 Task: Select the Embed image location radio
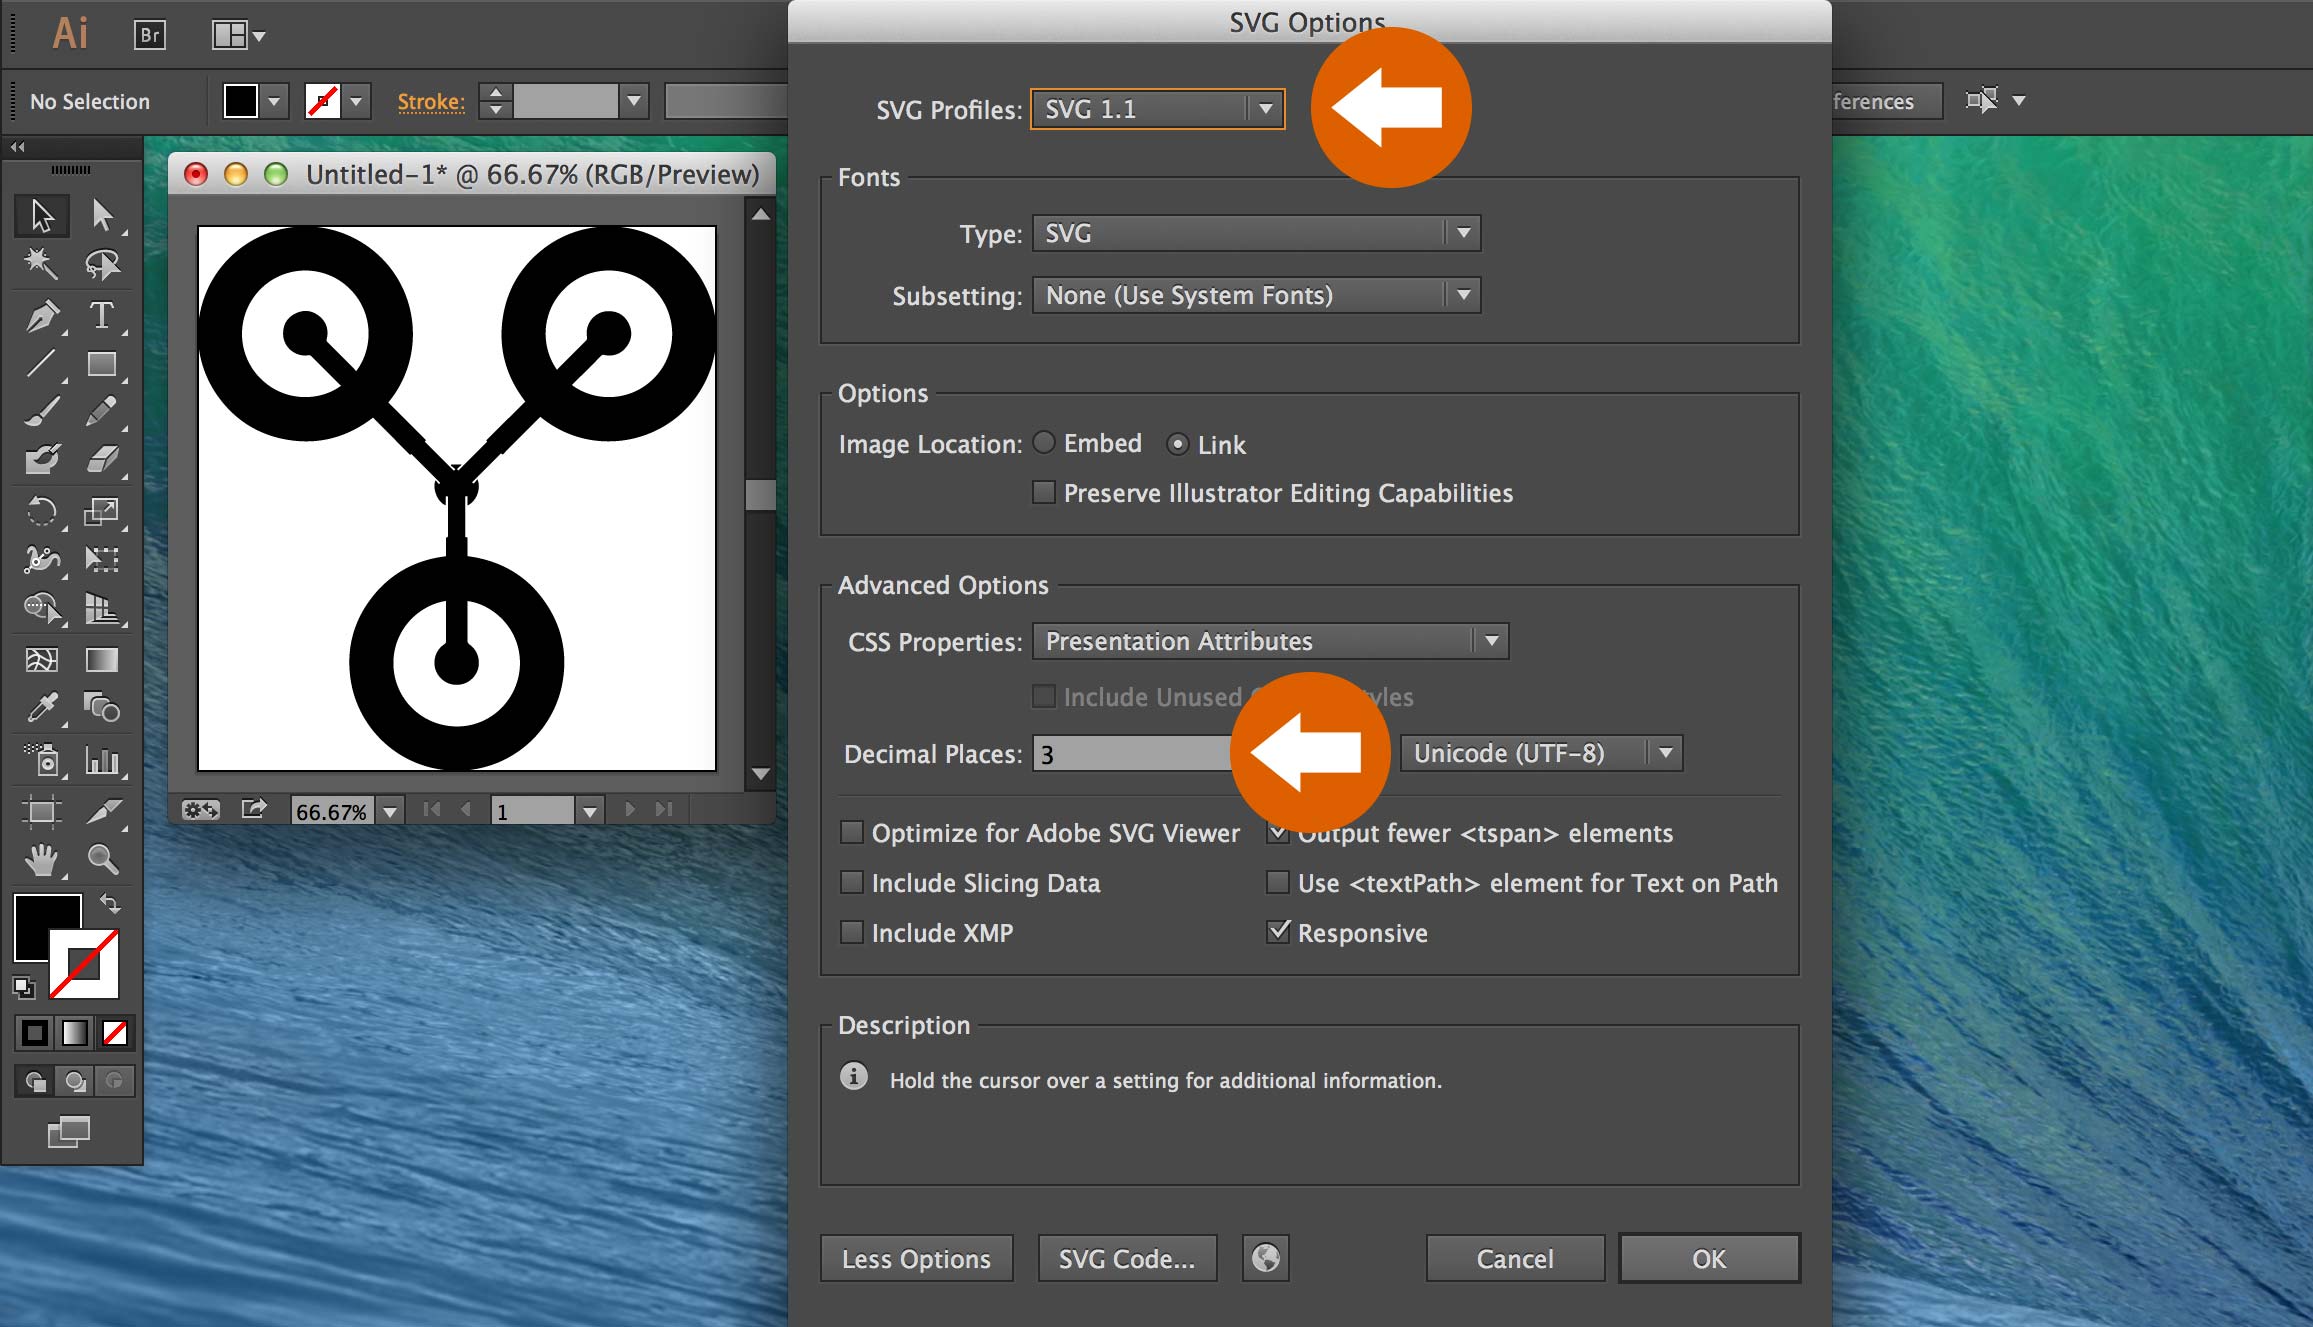point(1044,443)
